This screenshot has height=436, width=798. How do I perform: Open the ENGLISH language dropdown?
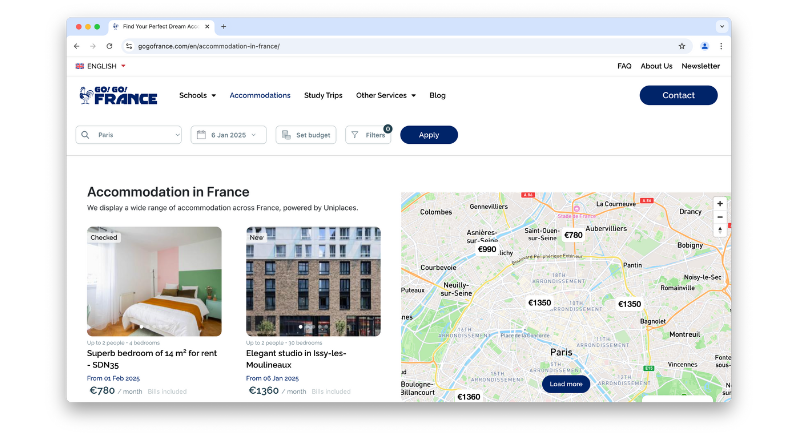pos(101,66)
